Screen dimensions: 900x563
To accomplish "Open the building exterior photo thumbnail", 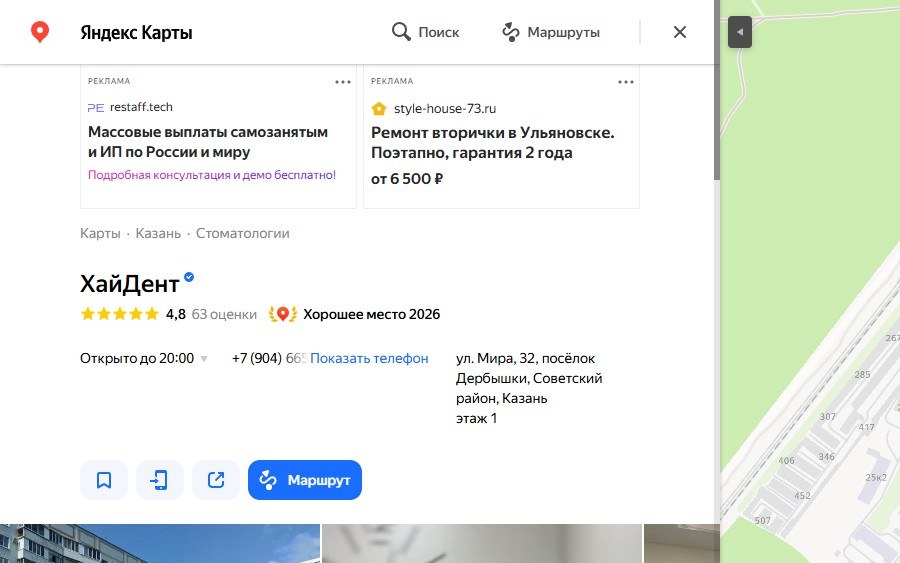I will (x=160, y=543).
